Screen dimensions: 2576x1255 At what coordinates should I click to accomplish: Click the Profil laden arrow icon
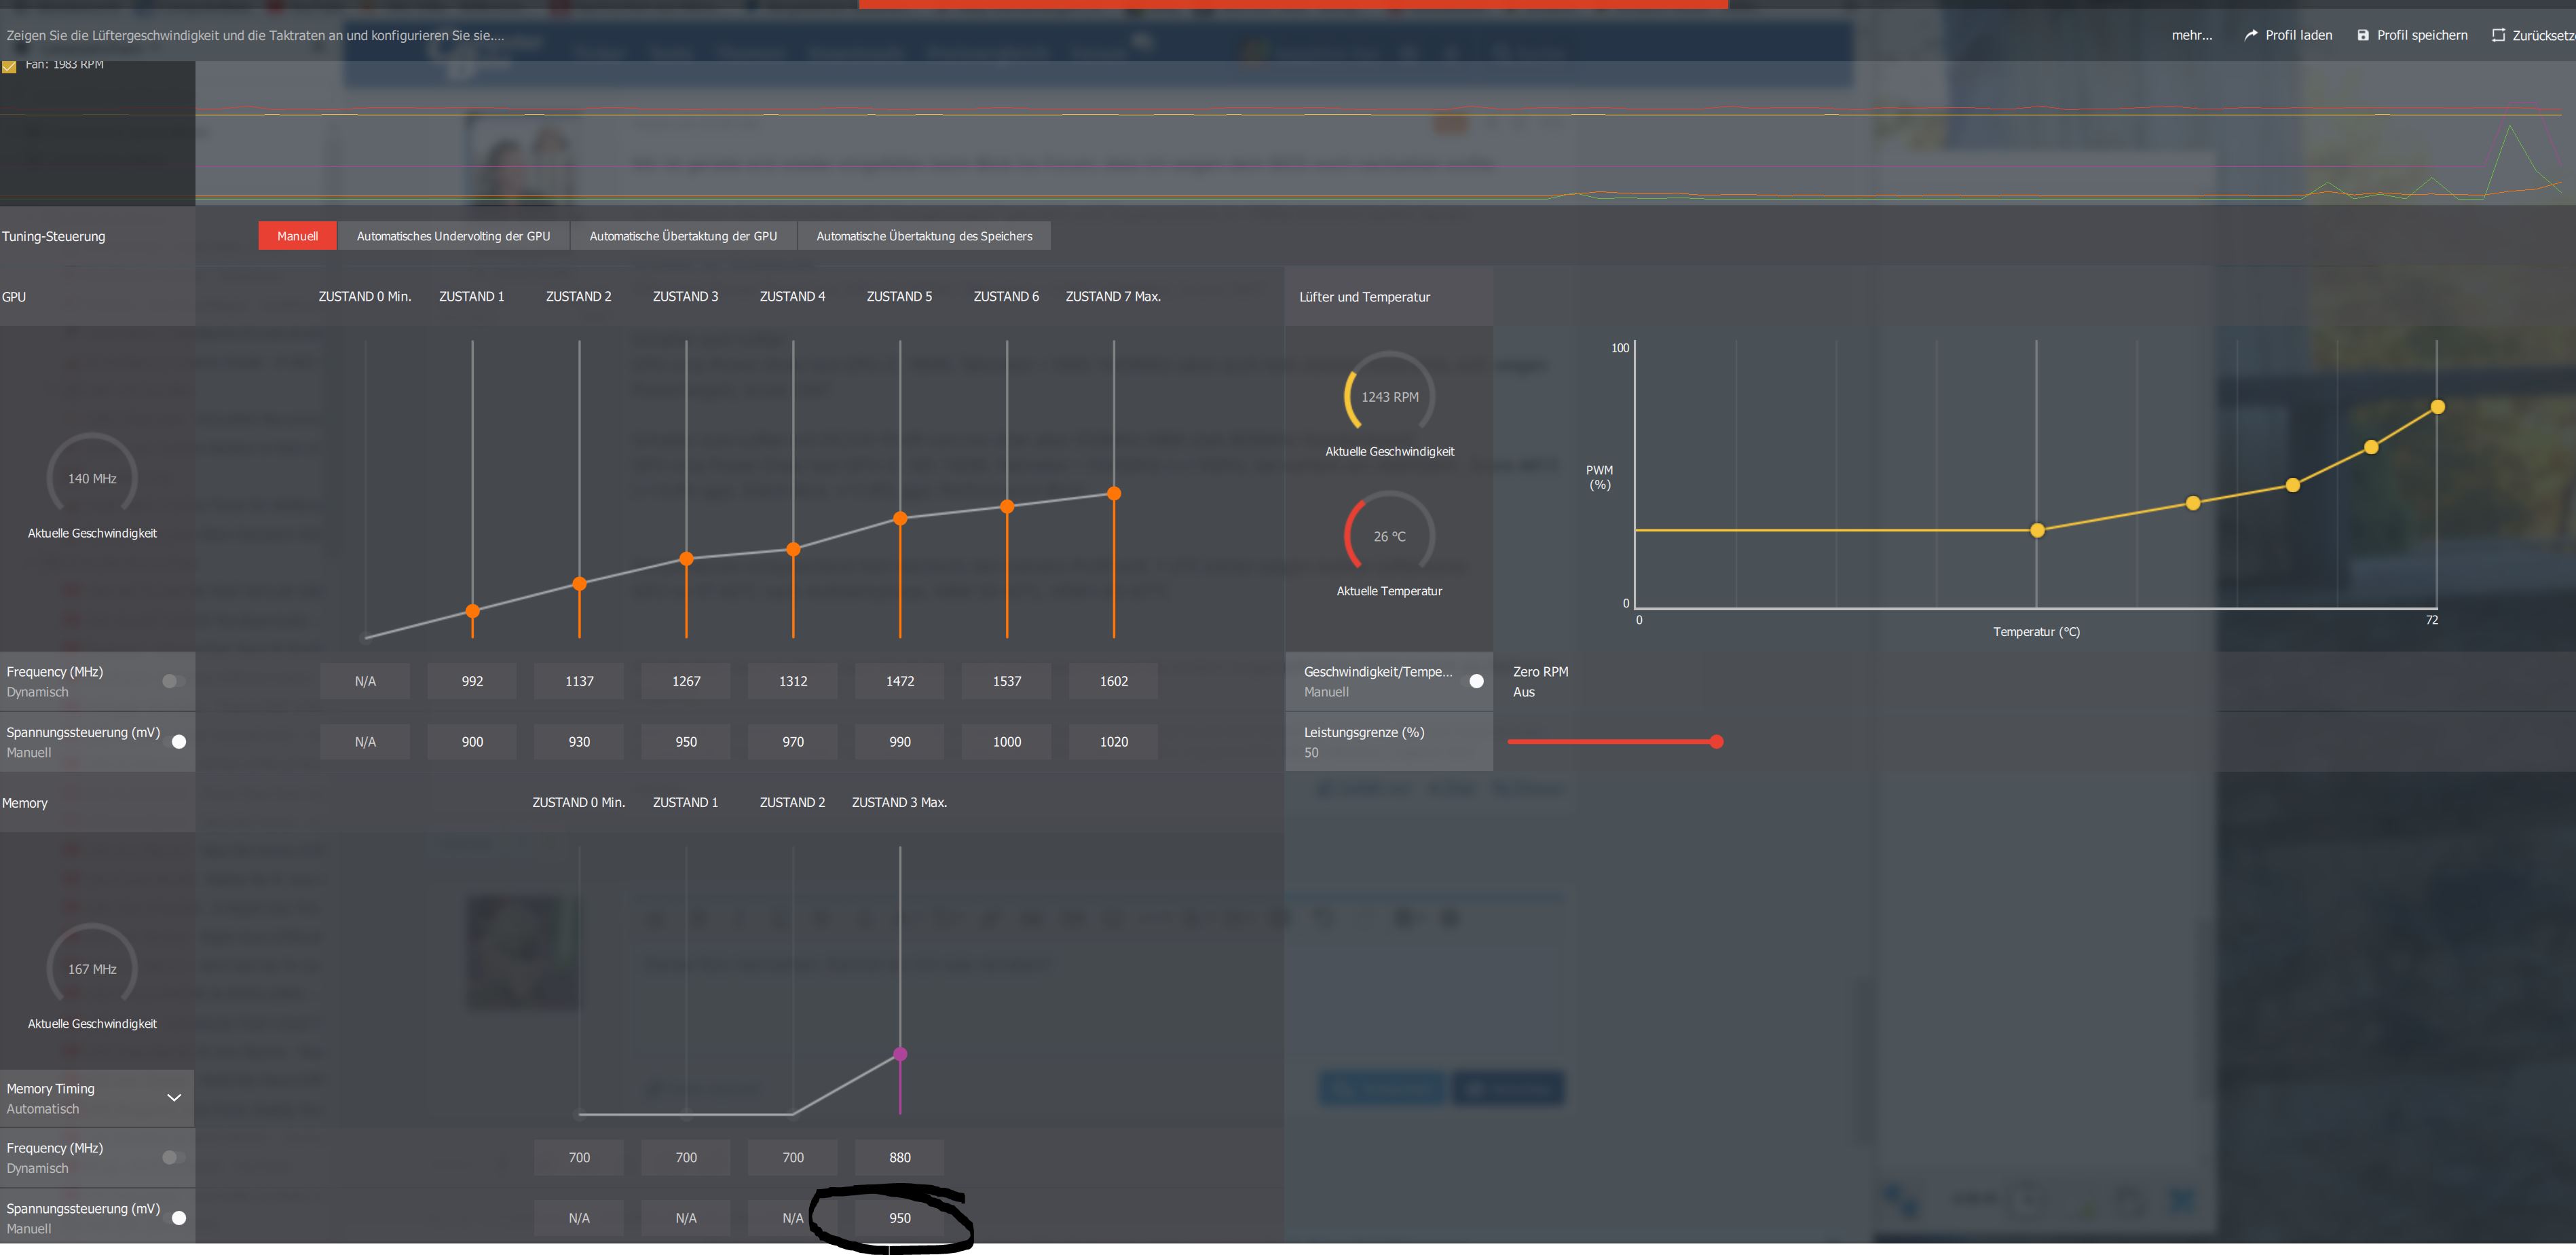point(2250,35)
